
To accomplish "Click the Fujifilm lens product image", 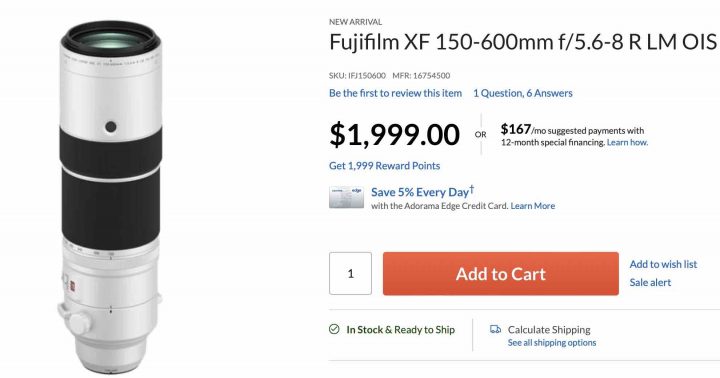I will [x=110, y=197].
